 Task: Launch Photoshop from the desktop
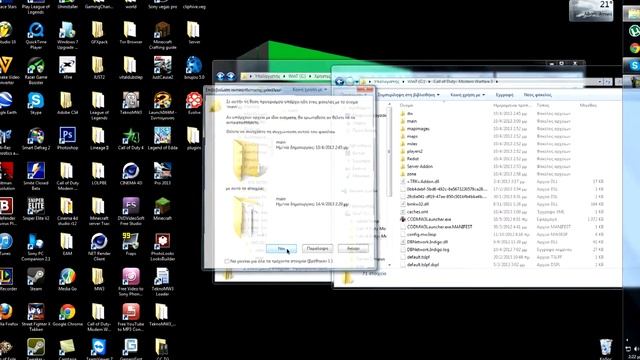tap(67, 138)
